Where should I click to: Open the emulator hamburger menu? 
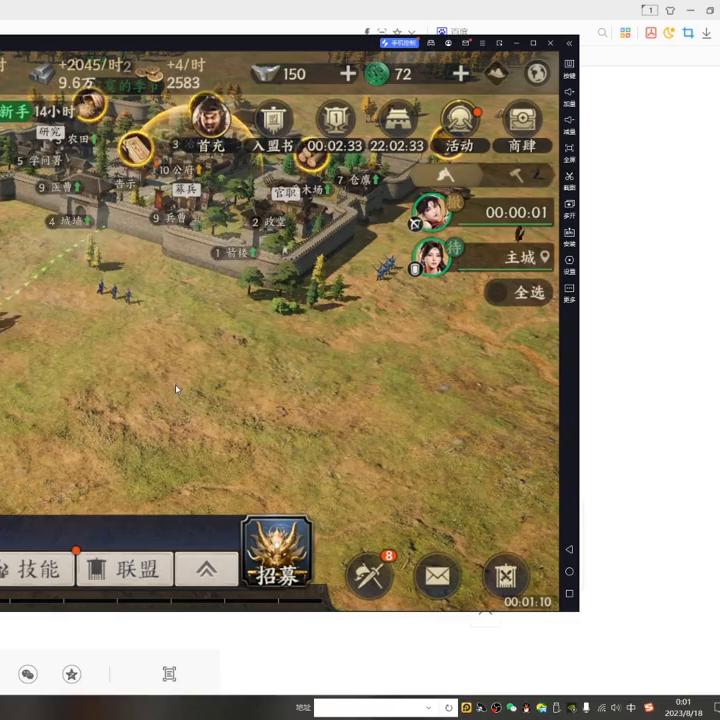tap(483, 43)
